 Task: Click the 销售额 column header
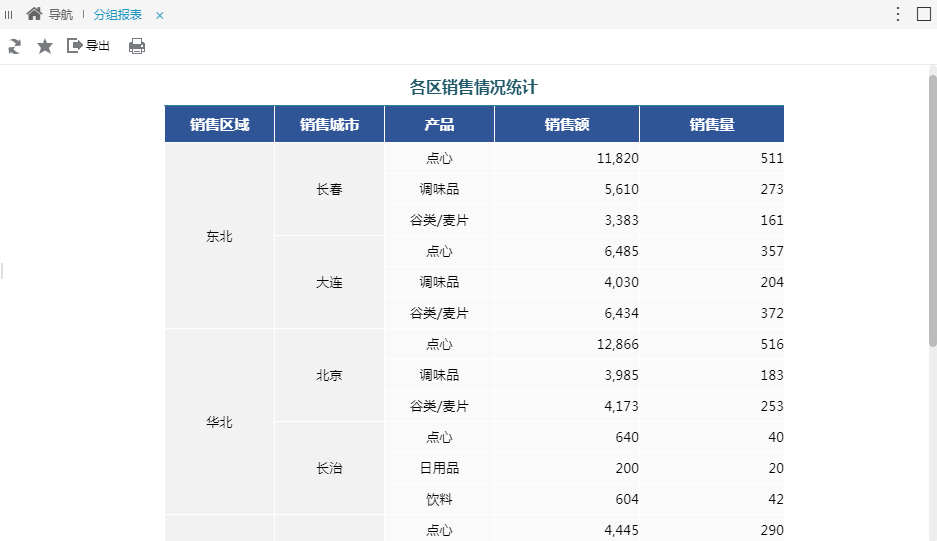click(x=567, y=124)
